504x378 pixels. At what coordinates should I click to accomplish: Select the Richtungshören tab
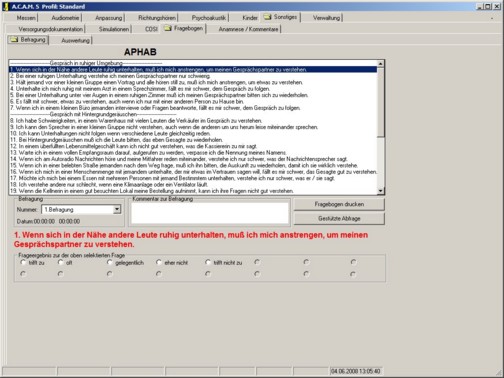(x=157, y=18)
